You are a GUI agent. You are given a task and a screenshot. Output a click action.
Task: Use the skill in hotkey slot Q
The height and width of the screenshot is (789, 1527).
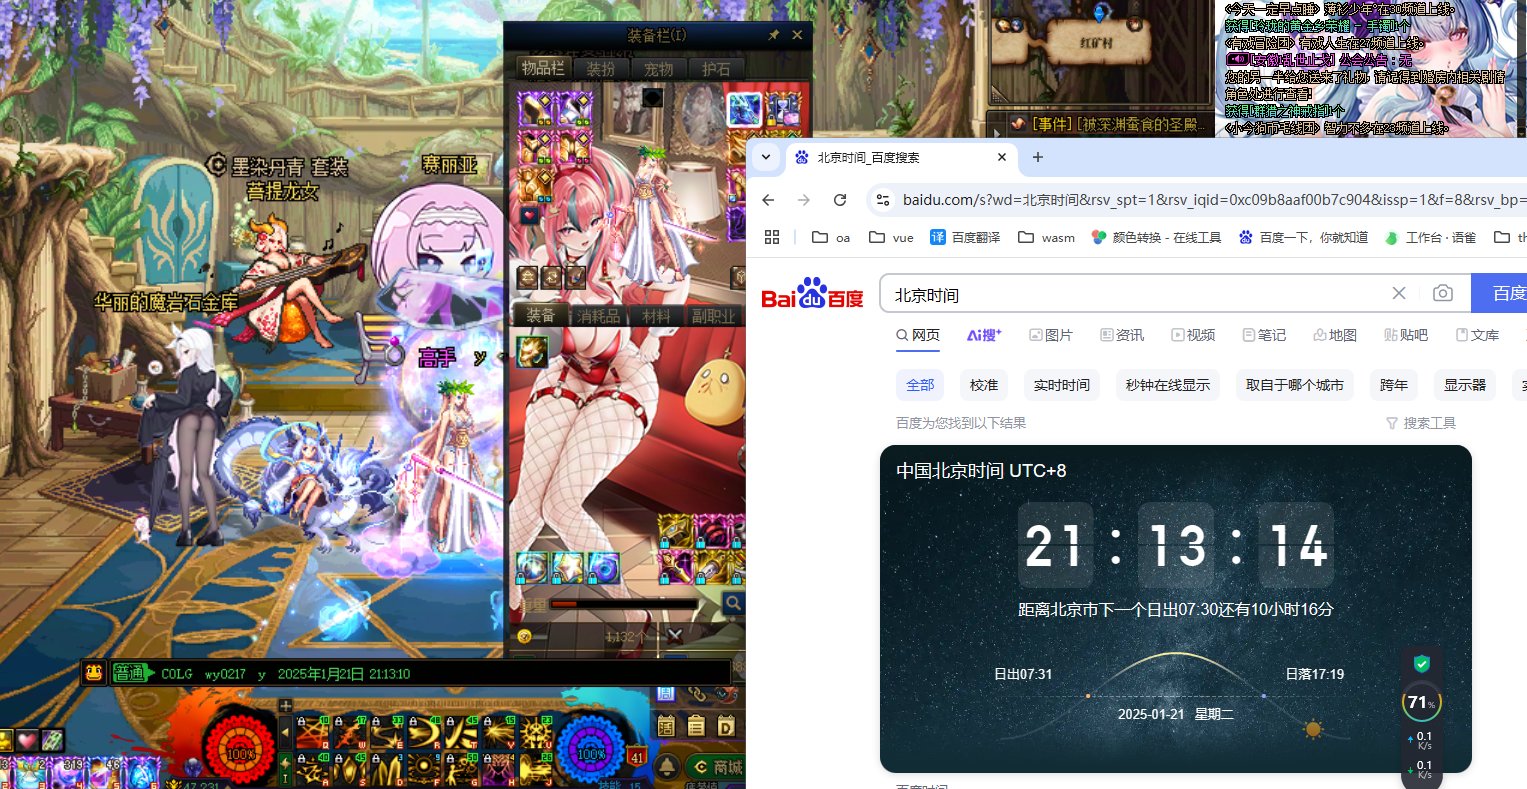(312, 733)
